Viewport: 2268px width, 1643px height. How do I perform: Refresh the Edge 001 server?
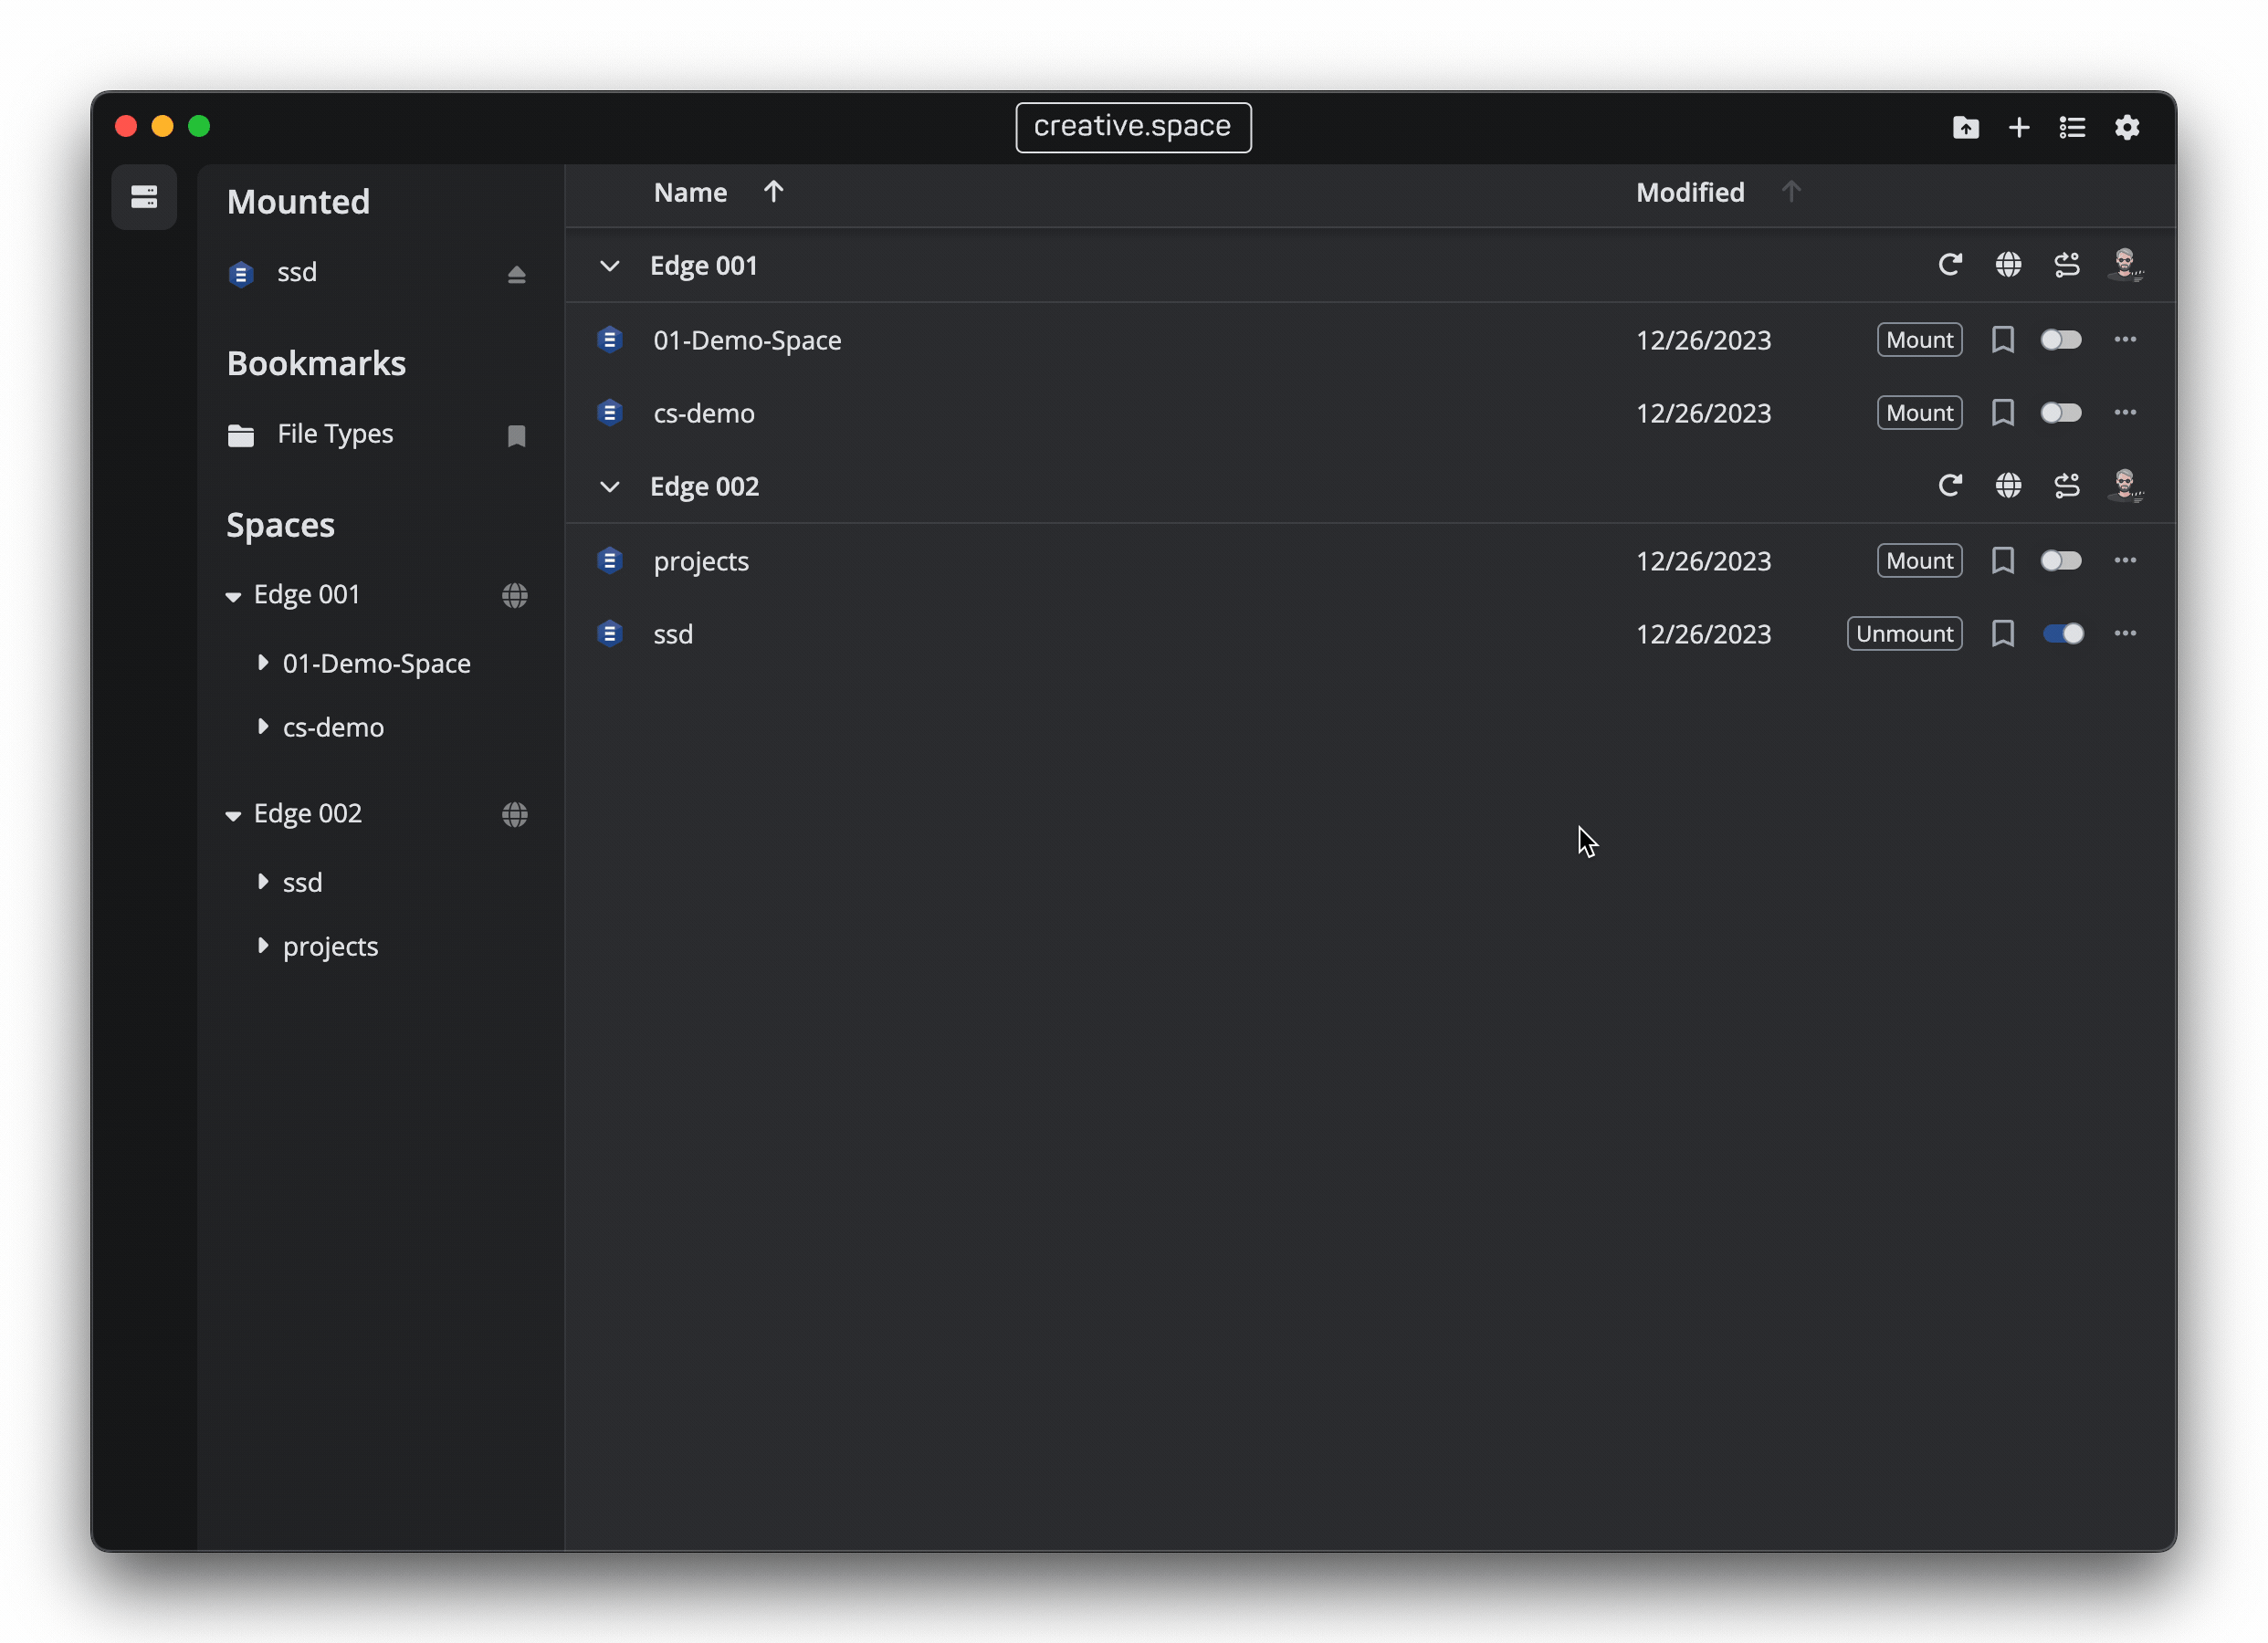point(1949,265)
